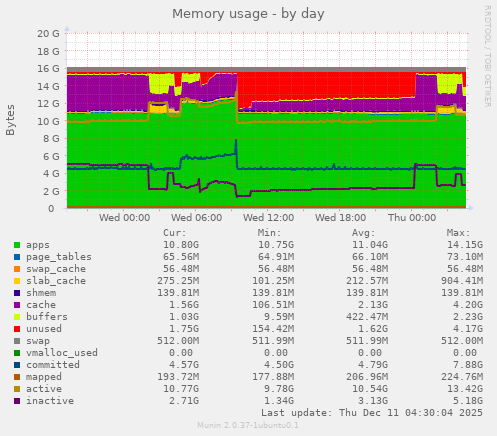This screenshot has width=497, height=436.
Task: Click the blue page_tables legend swatch
Action: click(x=17, y=257)
